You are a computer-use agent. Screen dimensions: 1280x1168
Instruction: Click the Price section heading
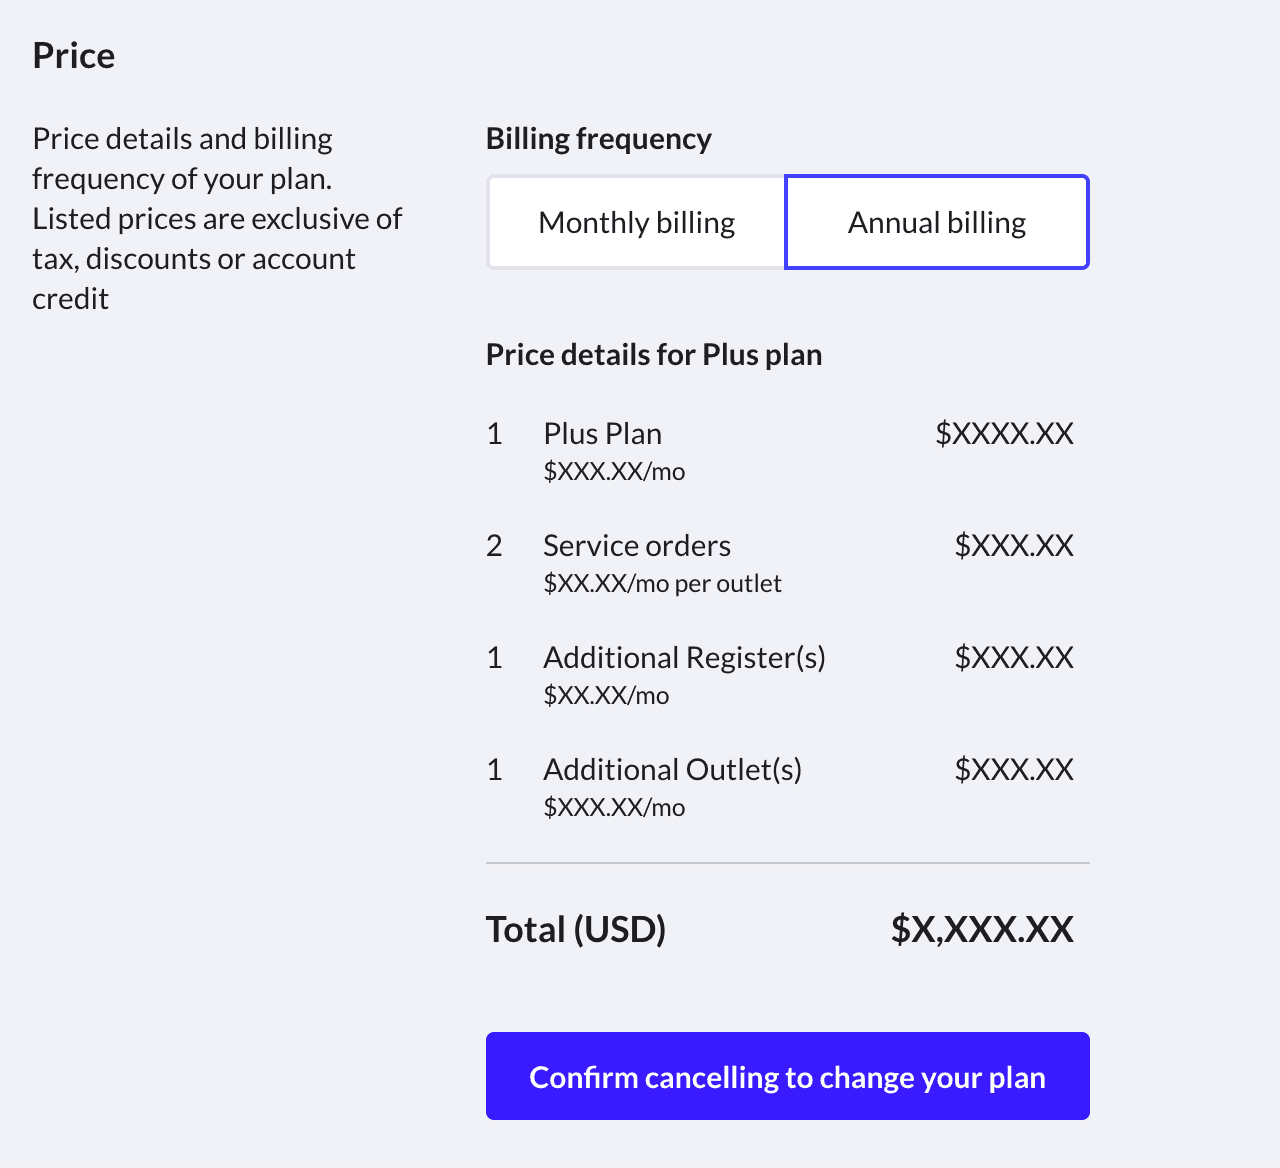[x=74, y=56]
